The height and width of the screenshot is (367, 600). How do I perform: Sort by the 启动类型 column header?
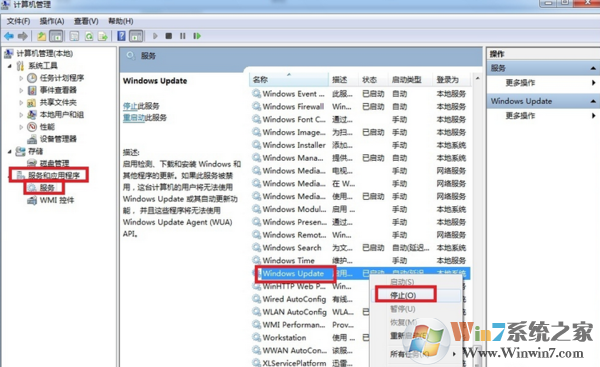[410, 80]
